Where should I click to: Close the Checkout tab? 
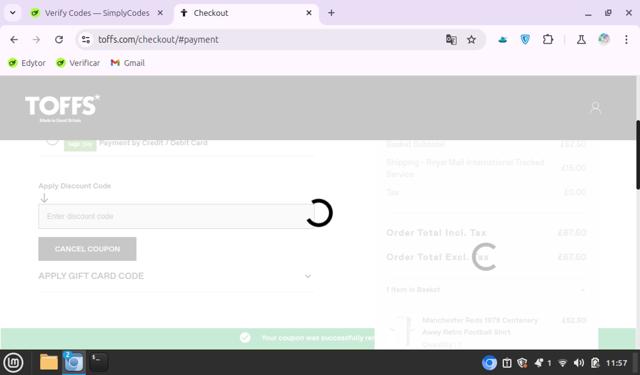(x=309, y=13)
